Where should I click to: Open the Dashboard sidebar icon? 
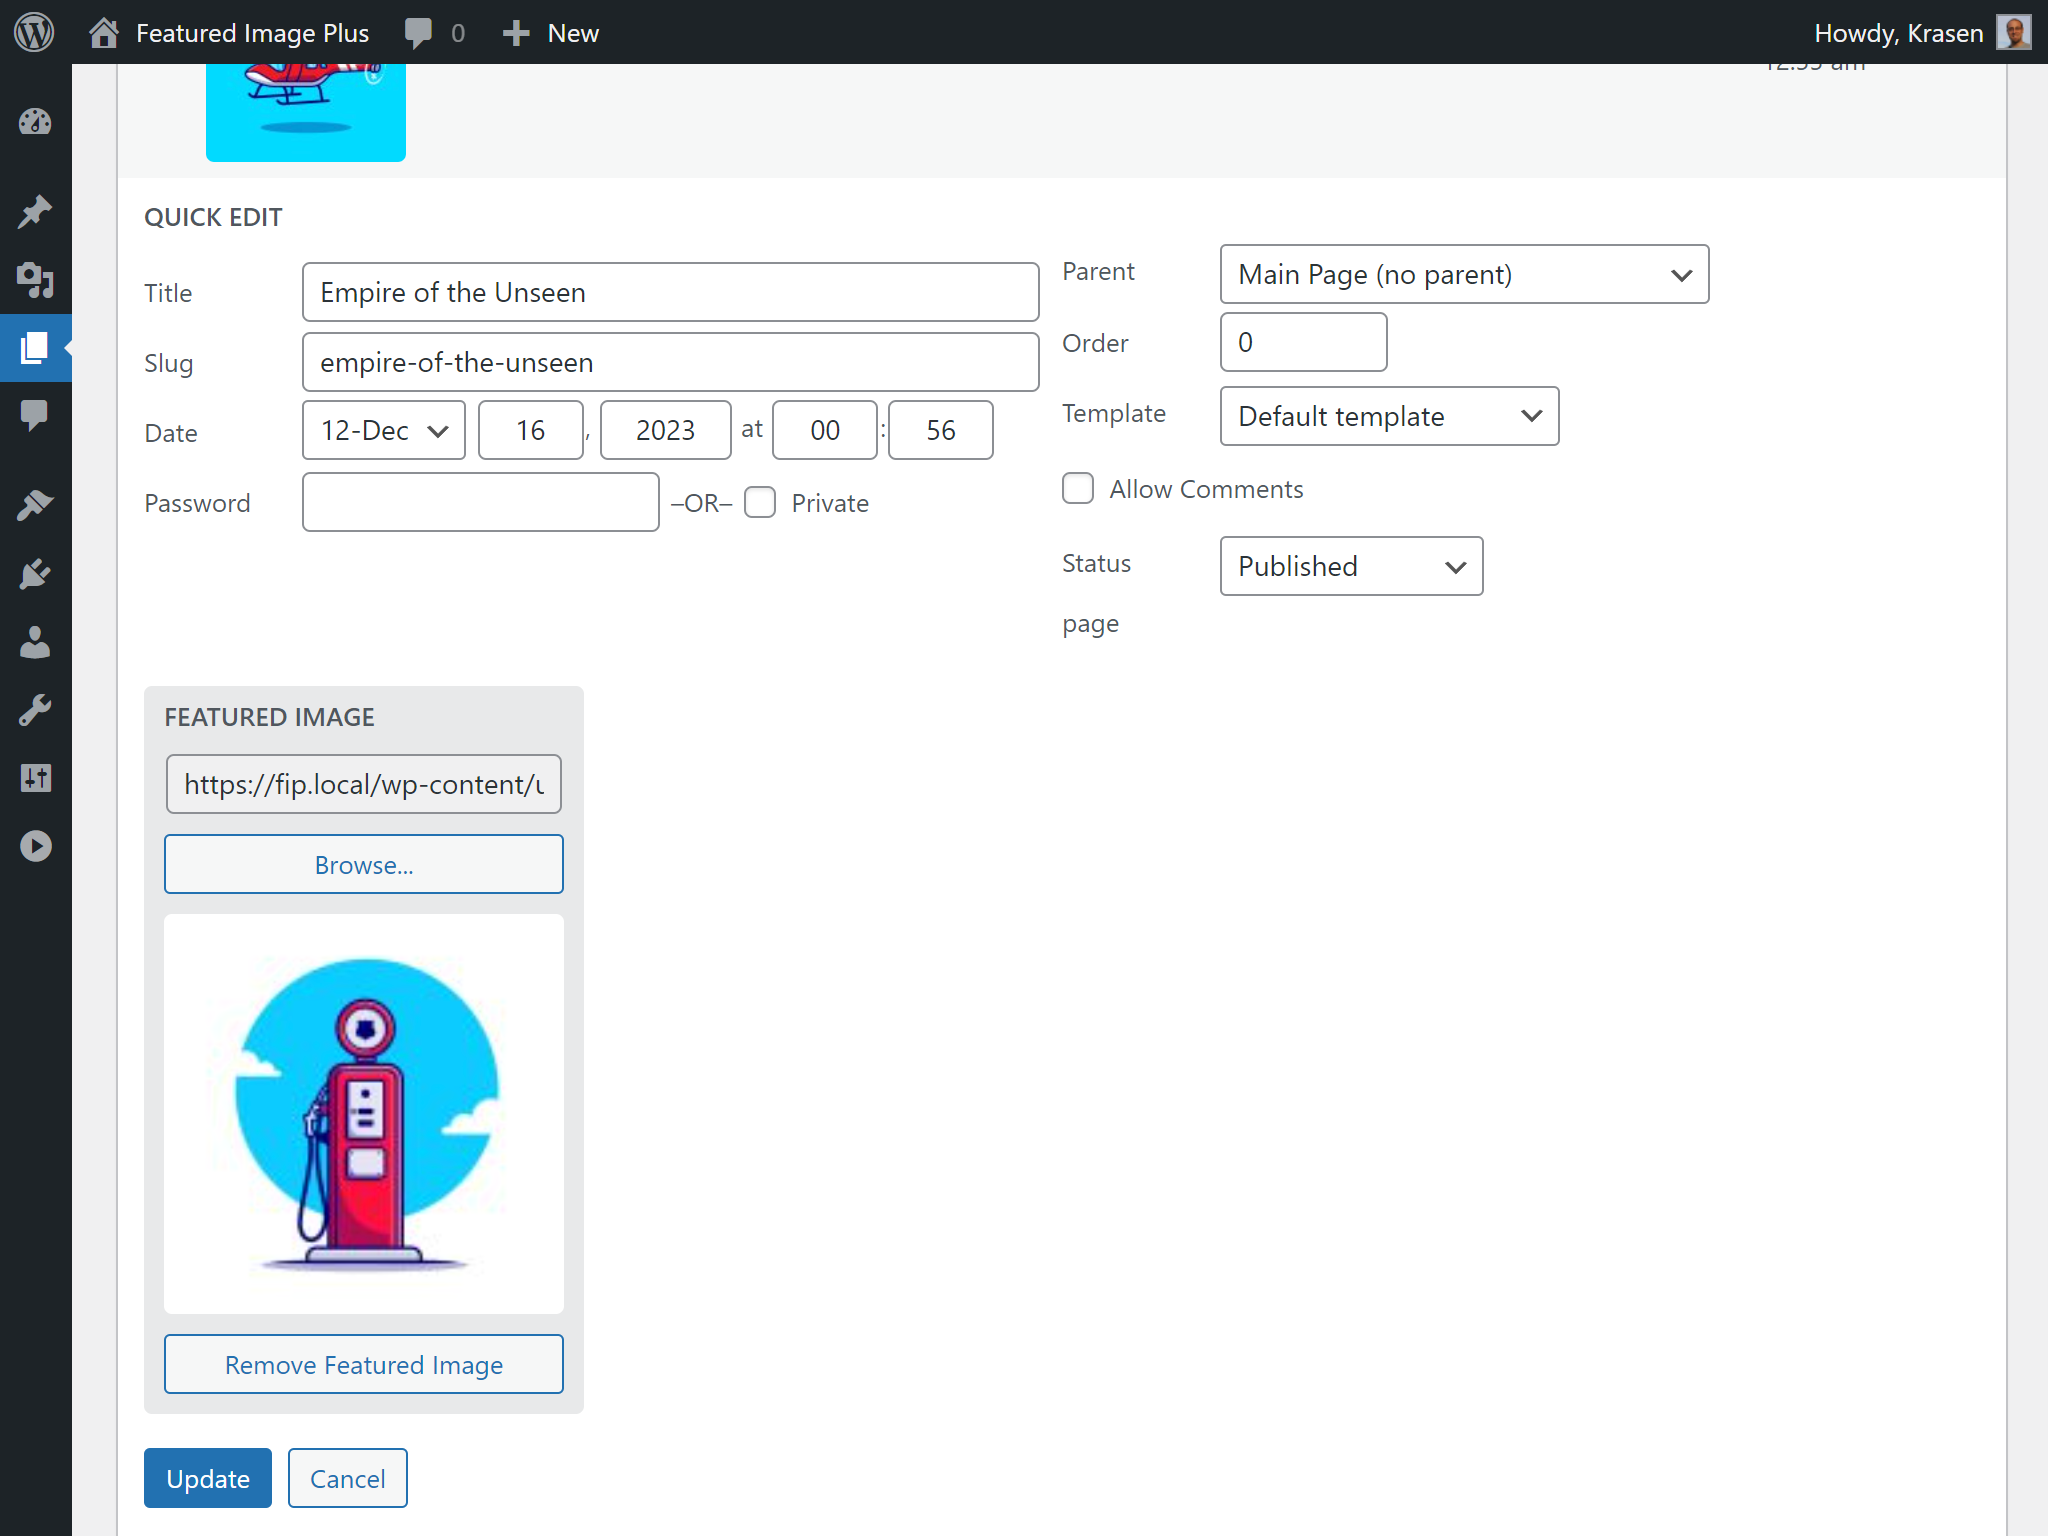[35, 122]
